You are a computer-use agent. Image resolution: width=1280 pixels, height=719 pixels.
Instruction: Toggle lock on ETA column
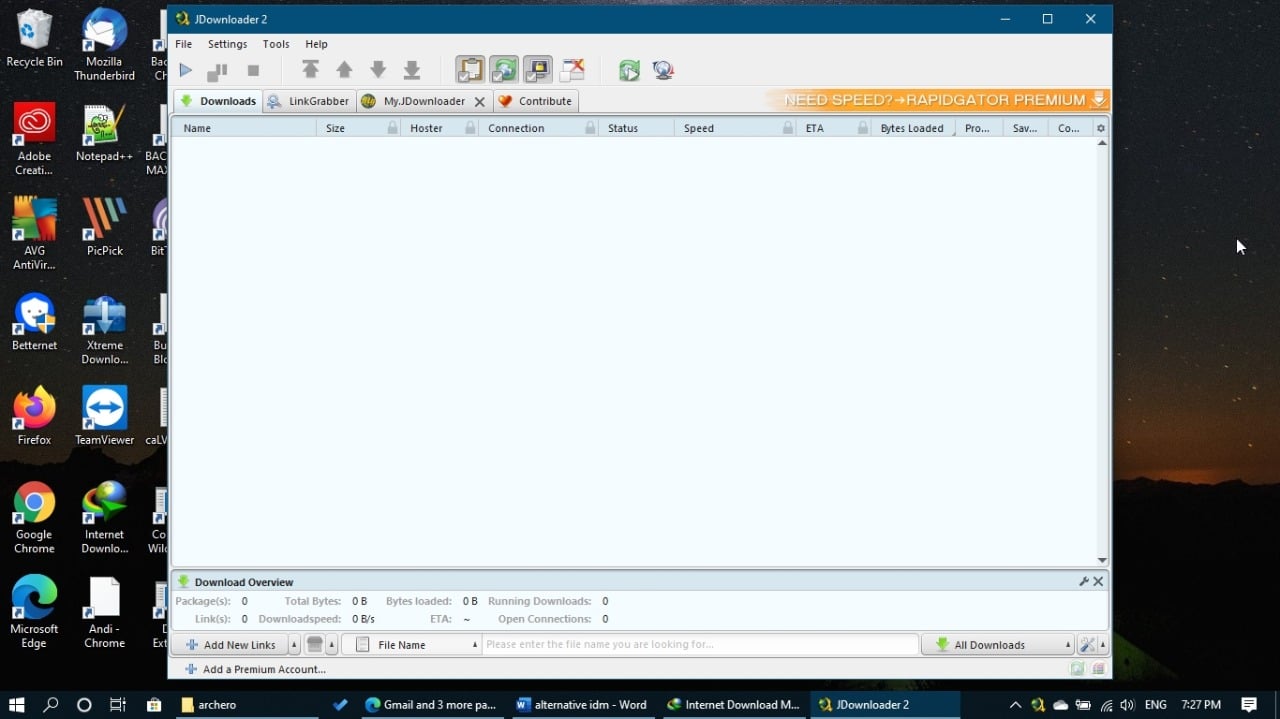pos(863,128)
